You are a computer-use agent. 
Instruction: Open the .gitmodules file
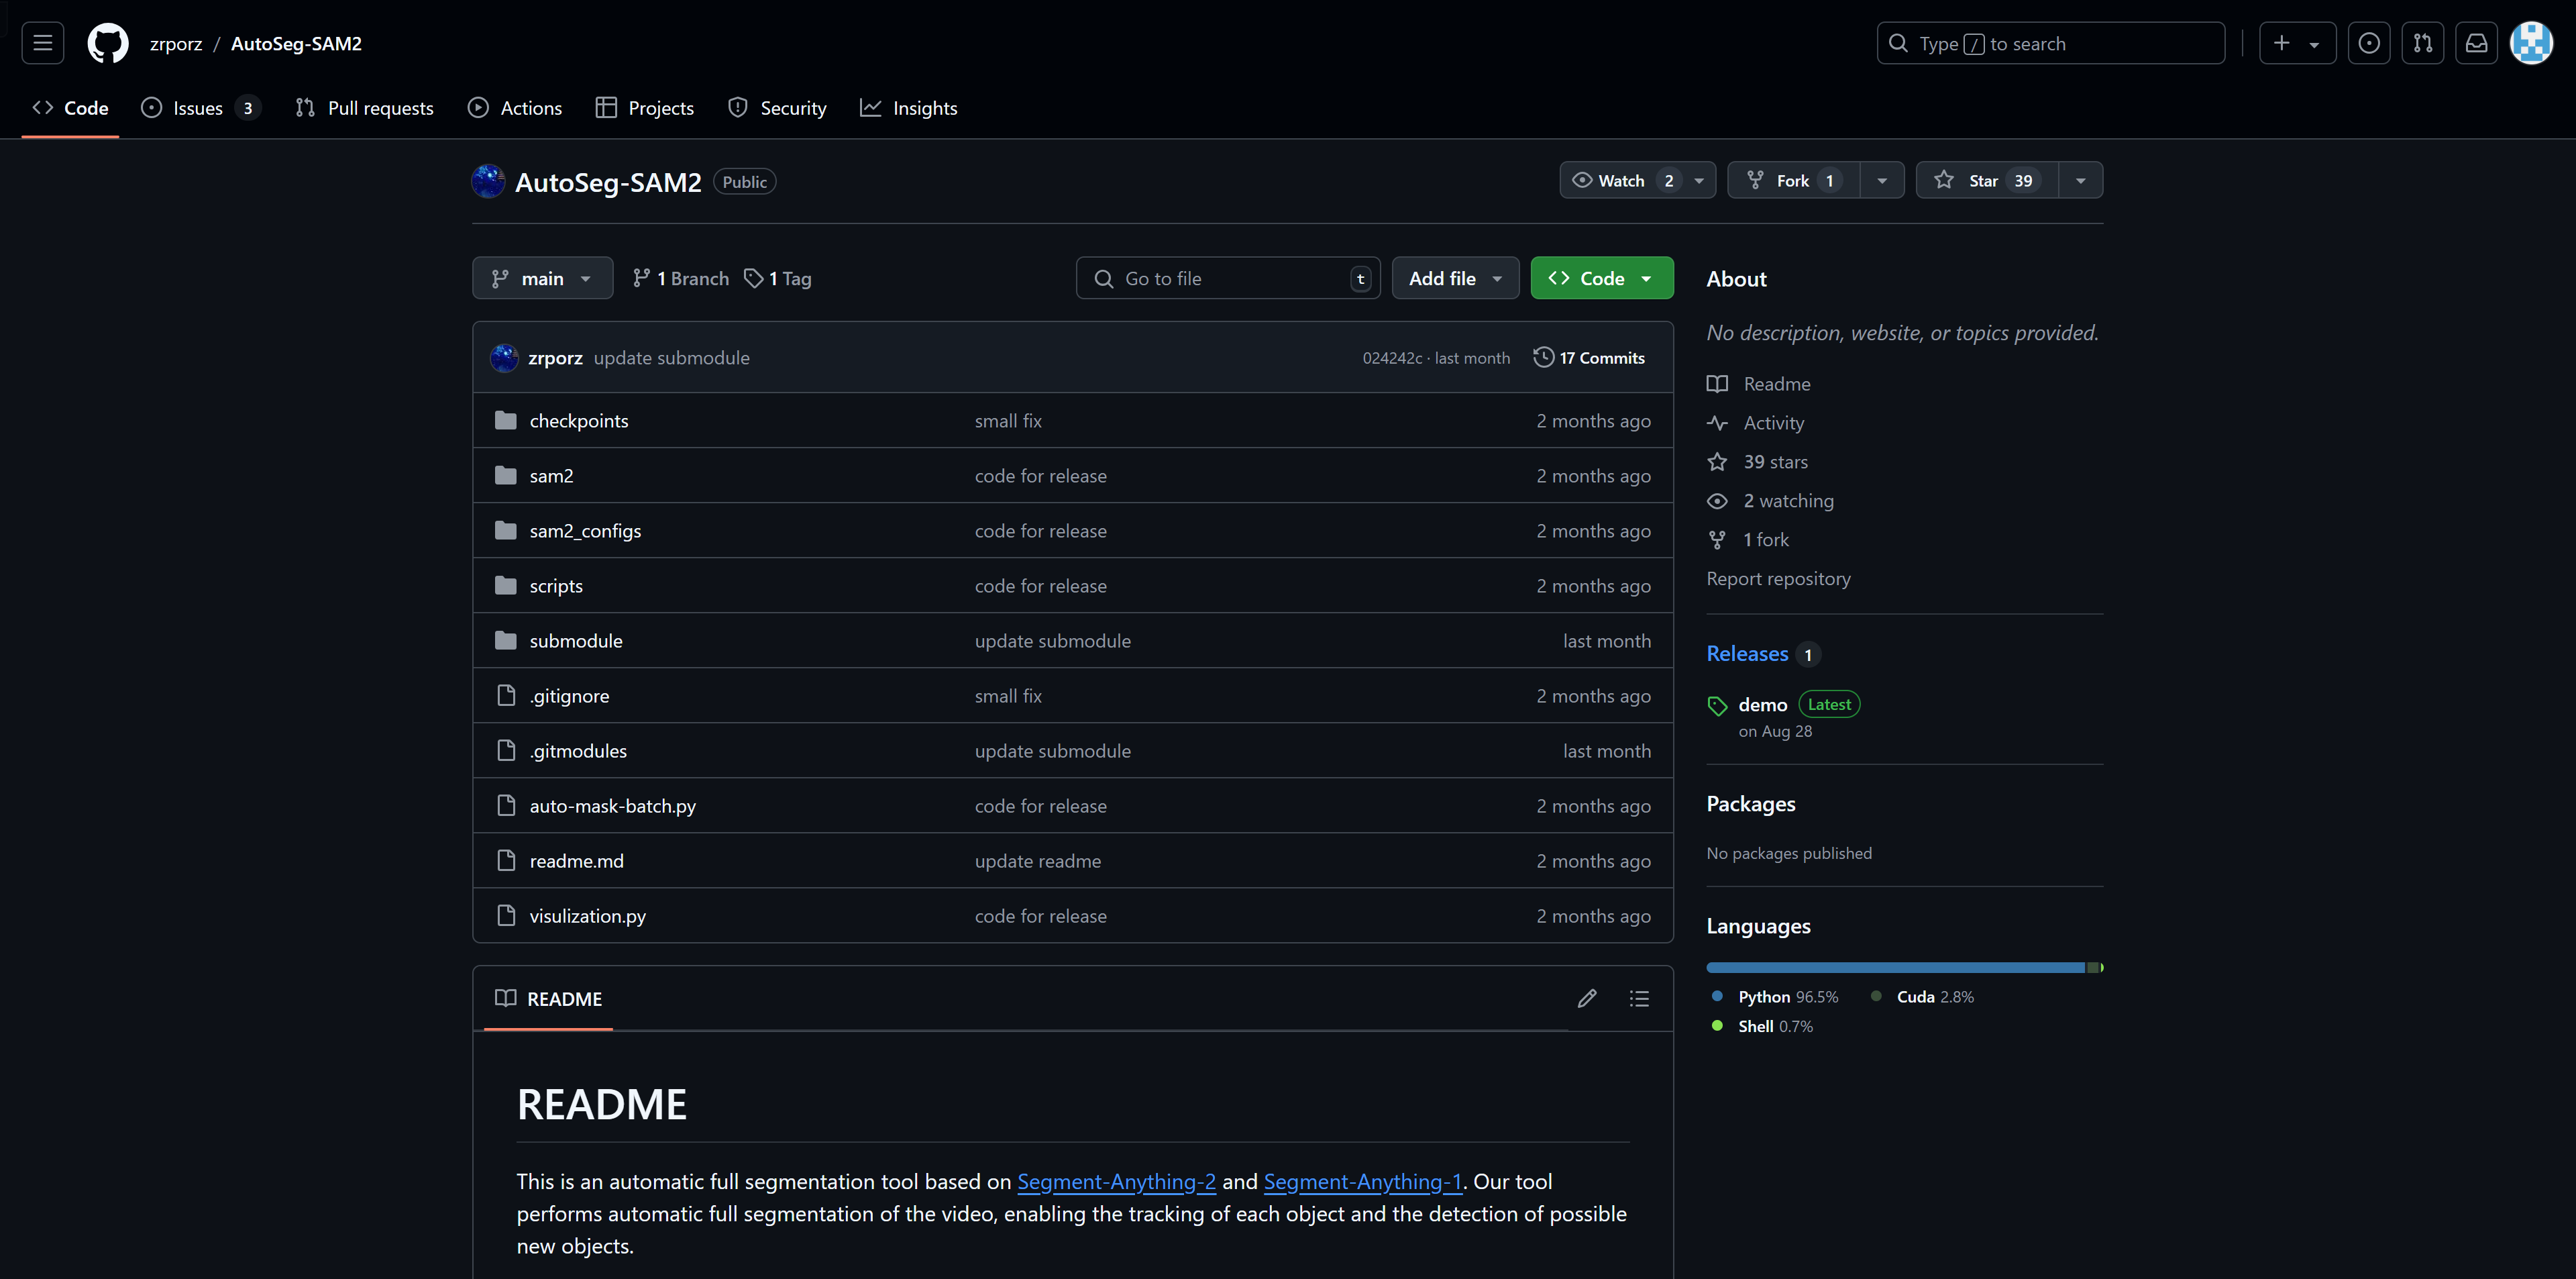[578, 750]
